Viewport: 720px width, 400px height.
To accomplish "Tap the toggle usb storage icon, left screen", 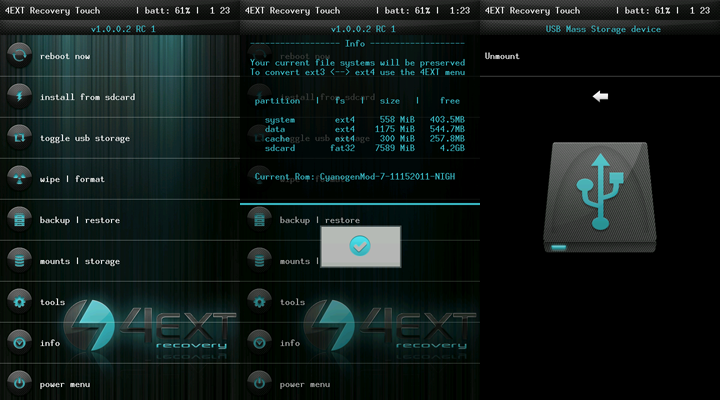I will pyautogui.click(x=19, y=137).
